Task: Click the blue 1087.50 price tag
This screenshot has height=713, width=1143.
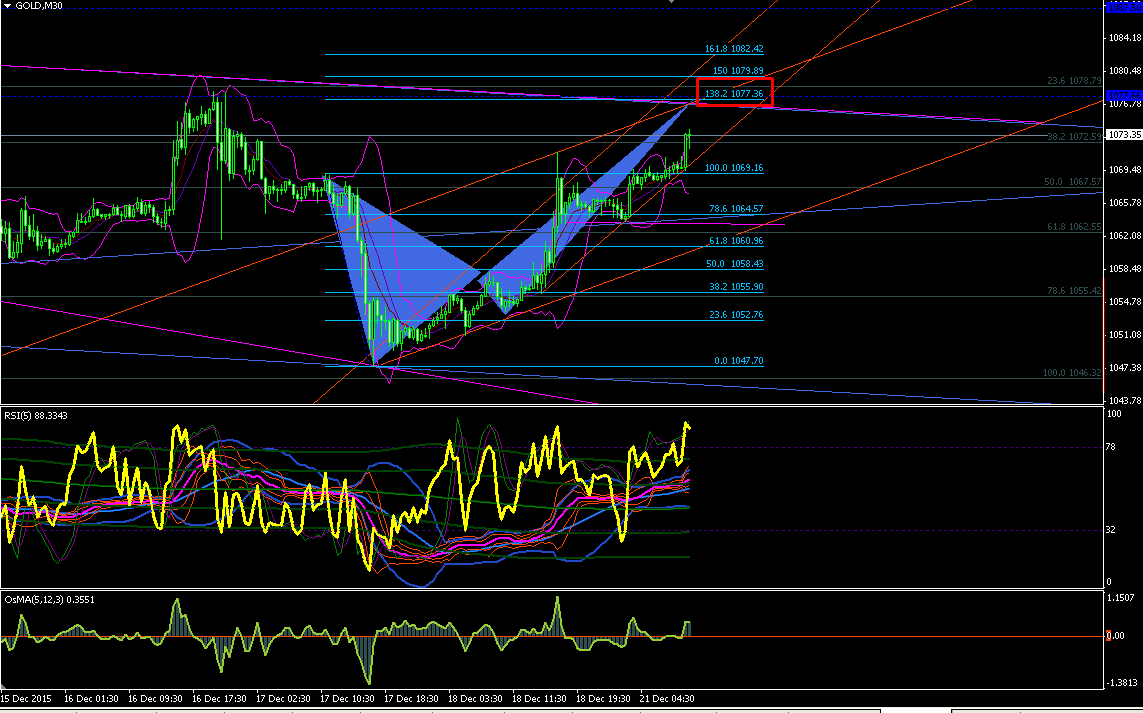Action: coord(1124,7)
